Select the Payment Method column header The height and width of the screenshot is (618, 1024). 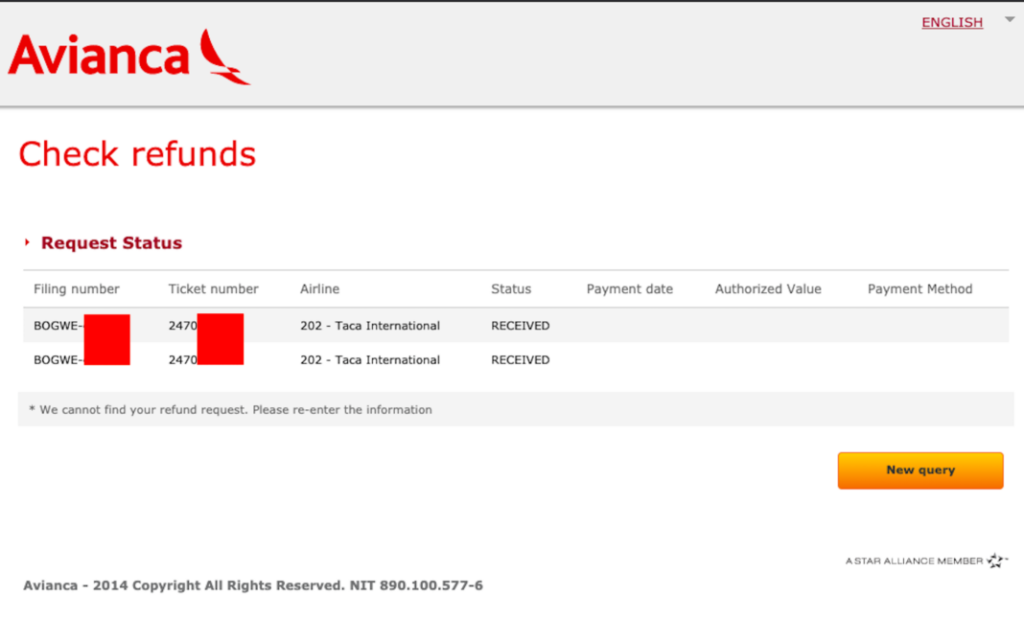920,289
